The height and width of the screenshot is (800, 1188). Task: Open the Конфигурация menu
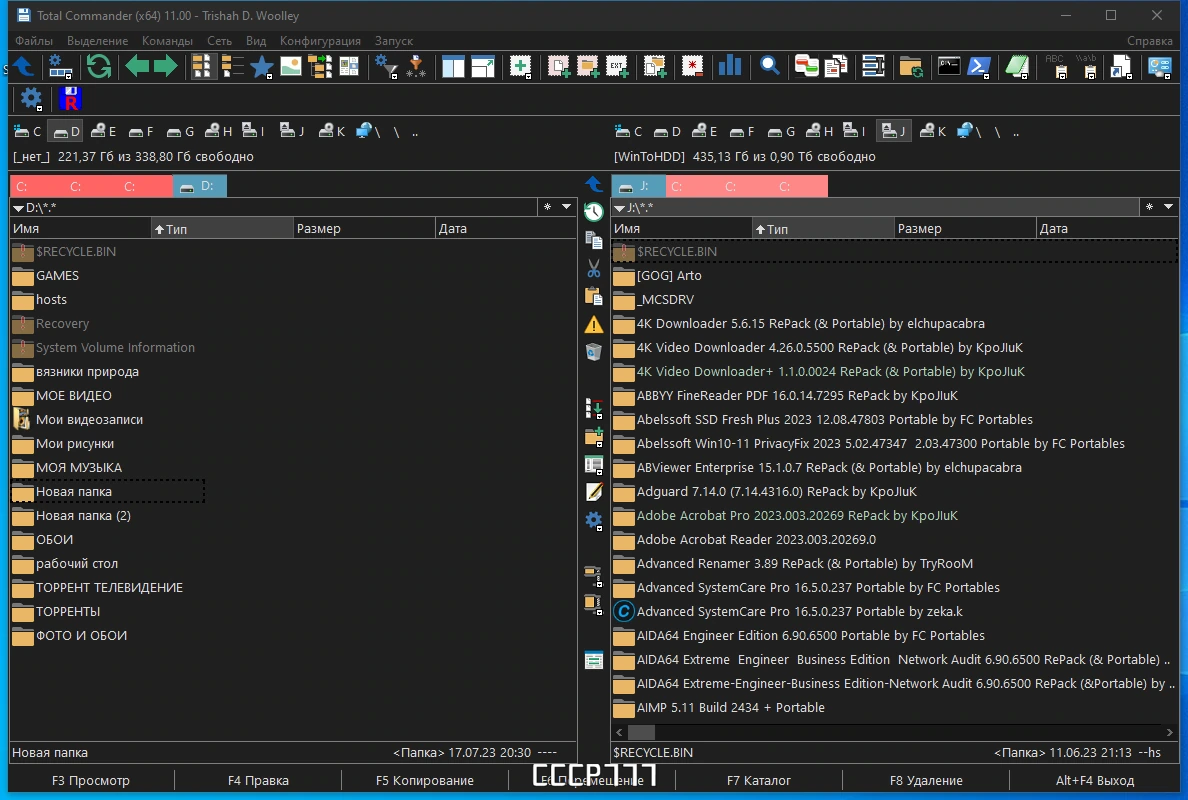(320, 41)
